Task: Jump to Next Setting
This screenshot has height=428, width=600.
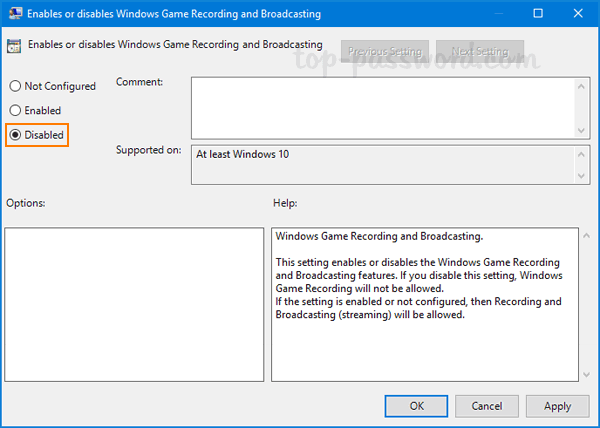Action: coord(479,51)
